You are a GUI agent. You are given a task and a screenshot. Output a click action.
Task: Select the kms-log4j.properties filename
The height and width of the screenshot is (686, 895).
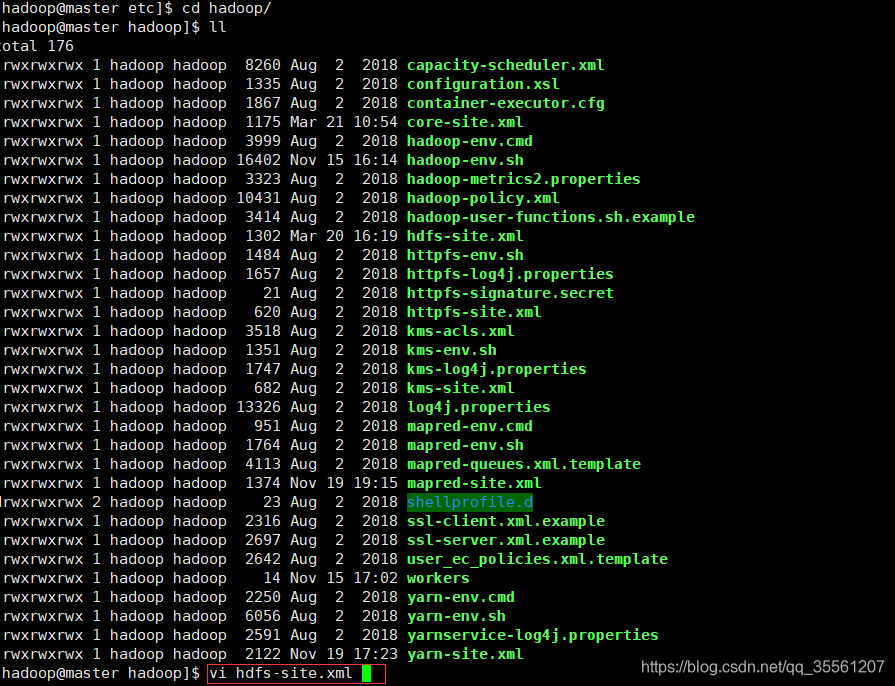496,369
